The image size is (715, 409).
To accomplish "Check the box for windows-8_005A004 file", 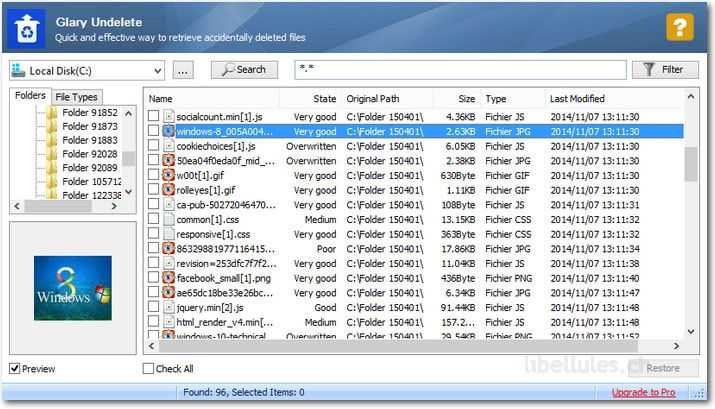I will click(154, 130).
